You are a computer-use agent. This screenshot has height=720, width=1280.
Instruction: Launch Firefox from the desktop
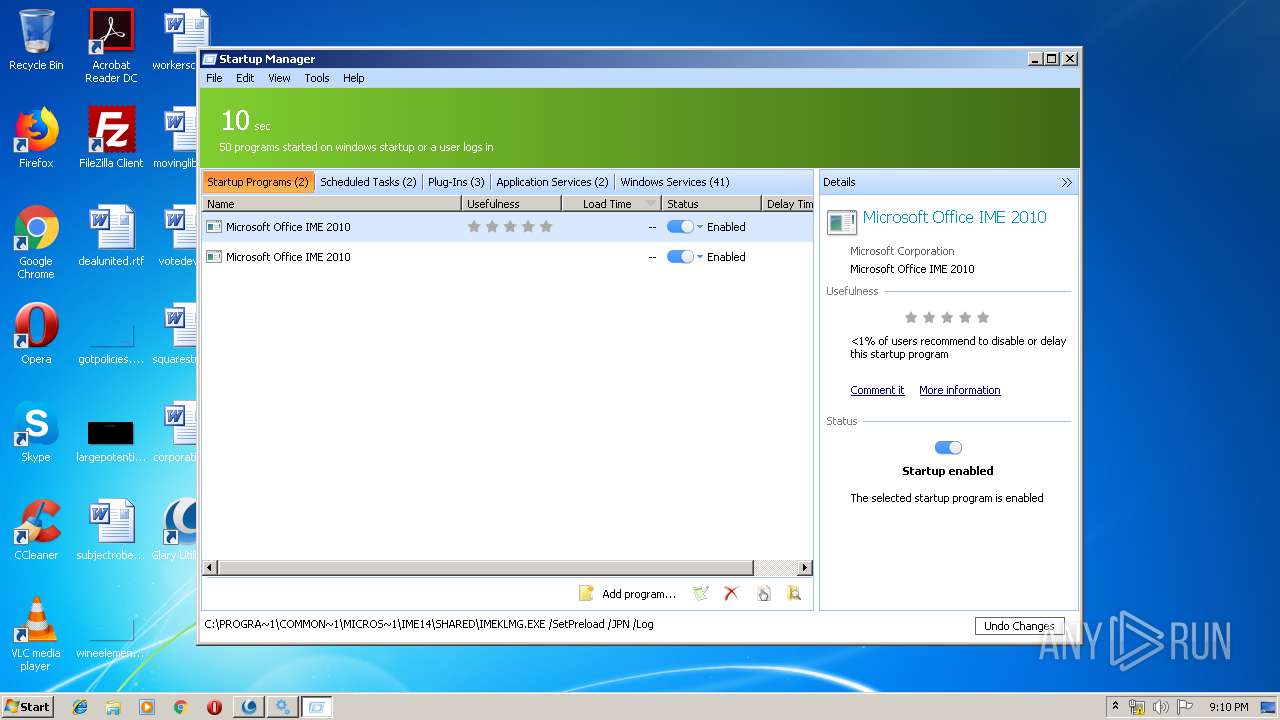coord(36,138)
